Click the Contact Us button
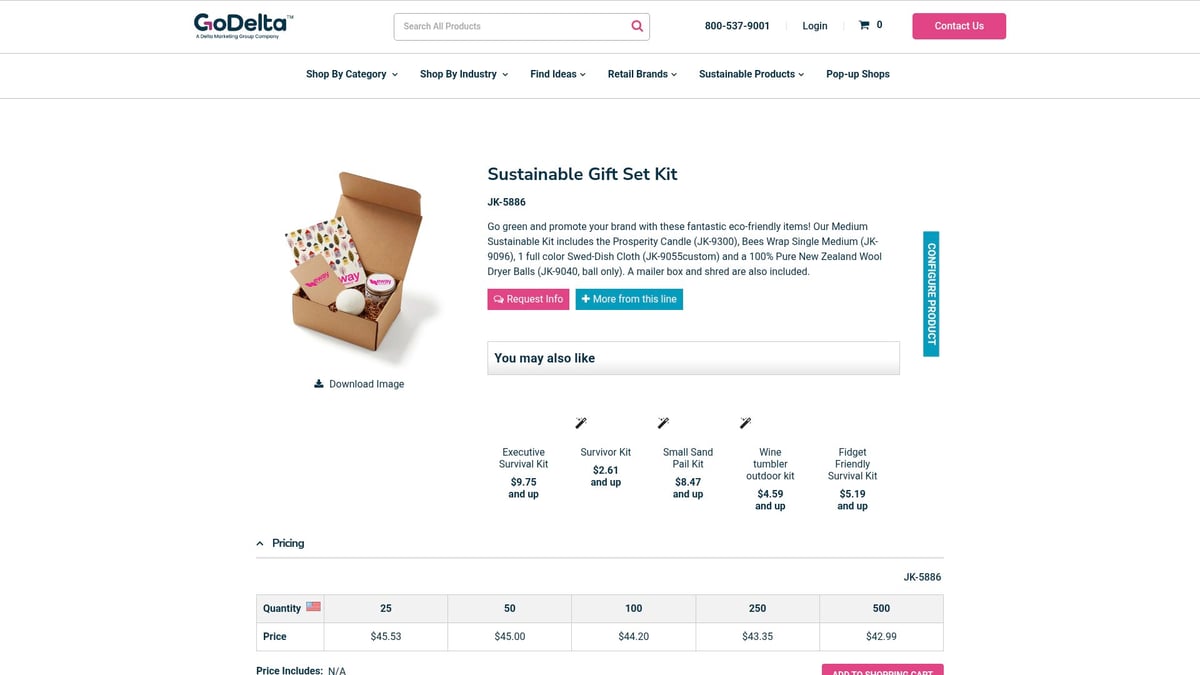Image resolution: width=1200 pixels, height=675 pixels. tap(958, 25)
